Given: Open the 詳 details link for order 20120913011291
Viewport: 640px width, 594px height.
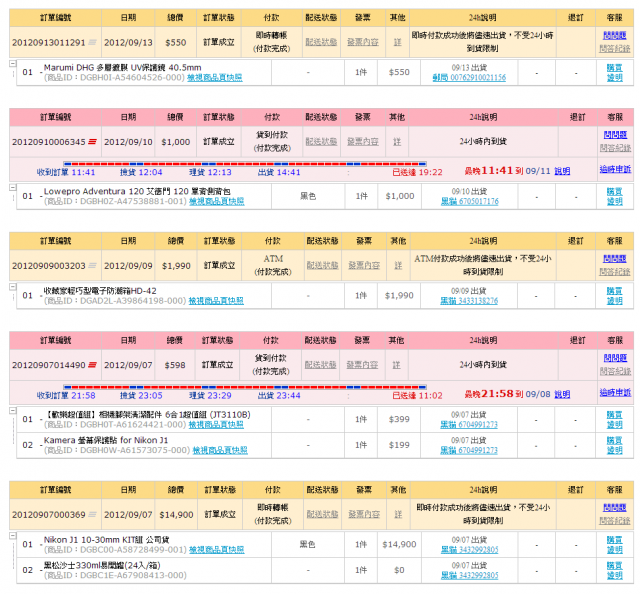Looking at the screenshot, I should coord(398,42).
